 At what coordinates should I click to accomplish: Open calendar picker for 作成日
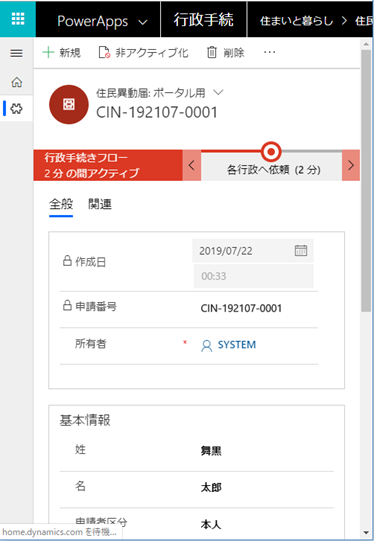pos(301,250)
